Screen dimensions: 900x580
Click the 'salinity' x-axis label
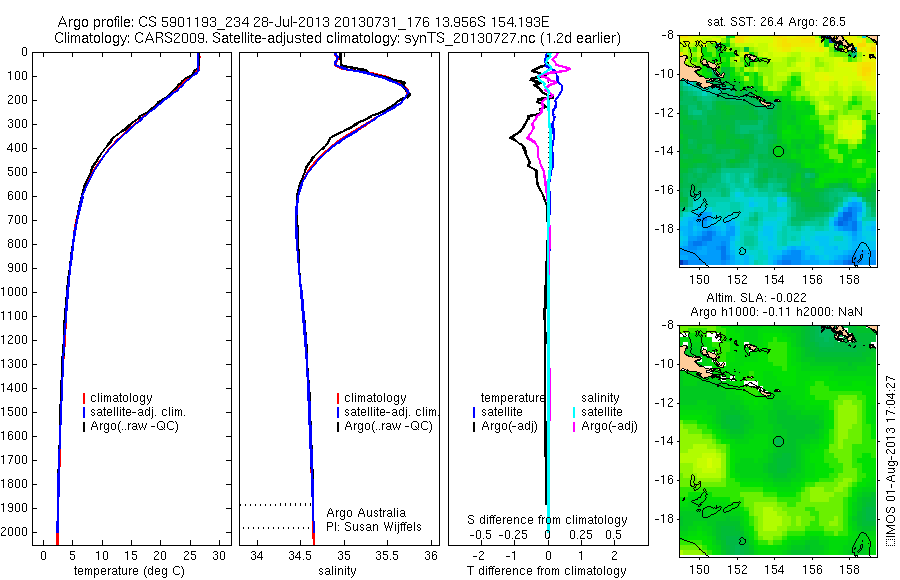point(337,571)
